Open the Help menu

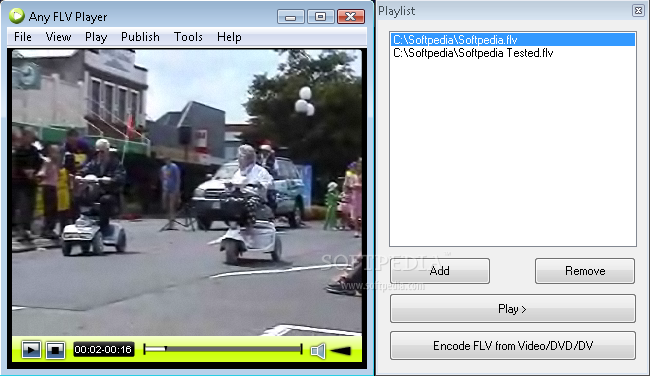pyautogui.click(x=229, y=37)
